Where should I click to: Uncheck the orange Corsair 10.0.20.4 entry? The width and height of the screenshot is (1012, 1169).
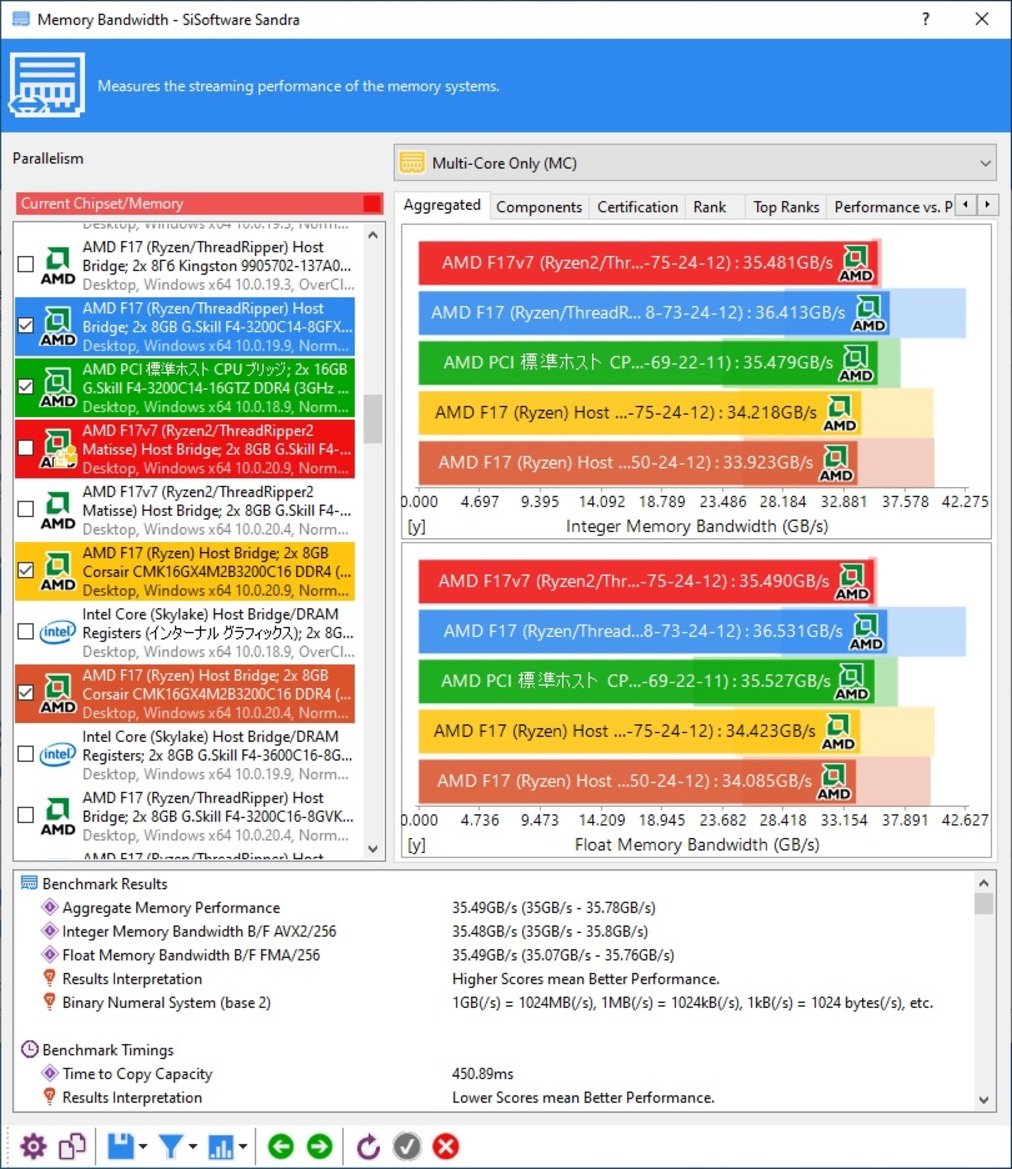click(25, 692)
